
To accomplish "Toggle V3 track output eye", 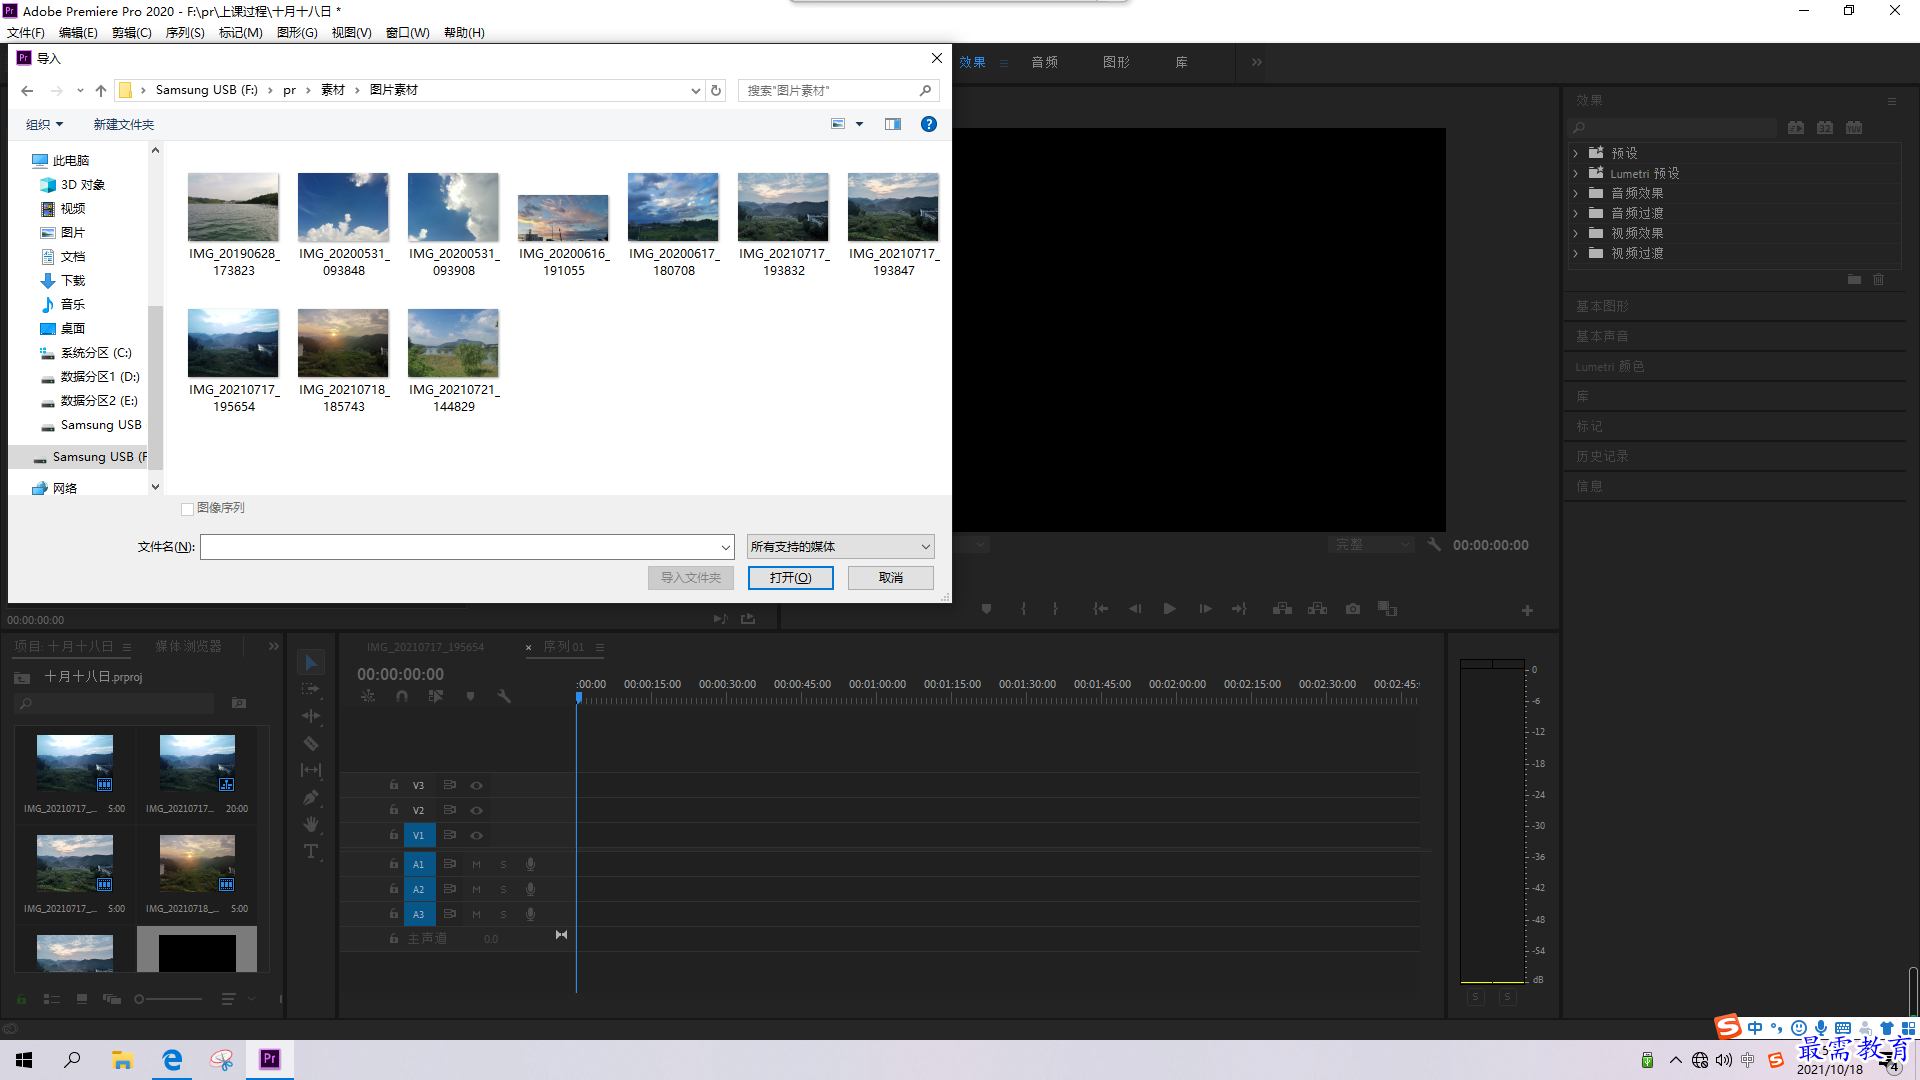I will 477,786.
